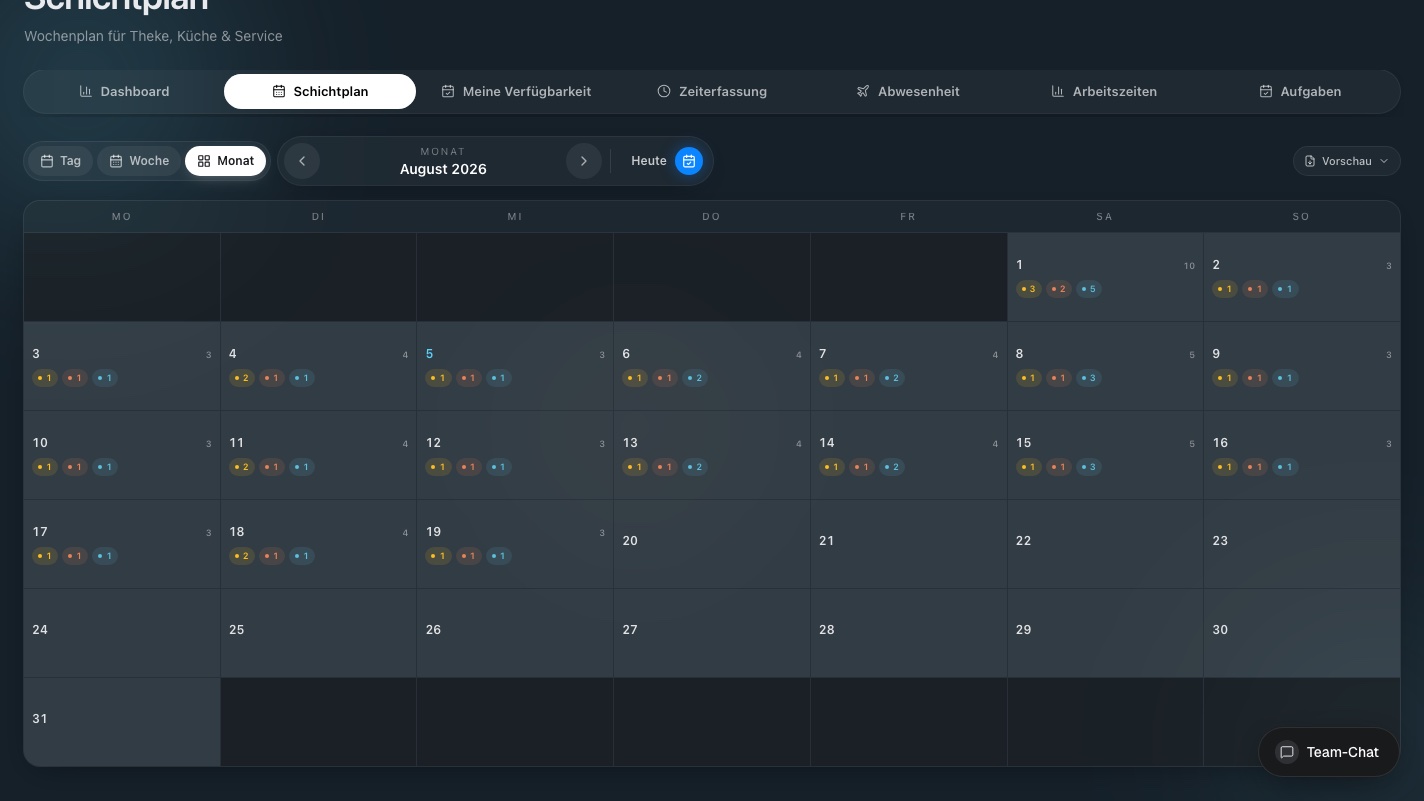This screenshot has height=801, width=1424.
Task: Click the yellow badge on August 4
Action: (x=241, y=378)
